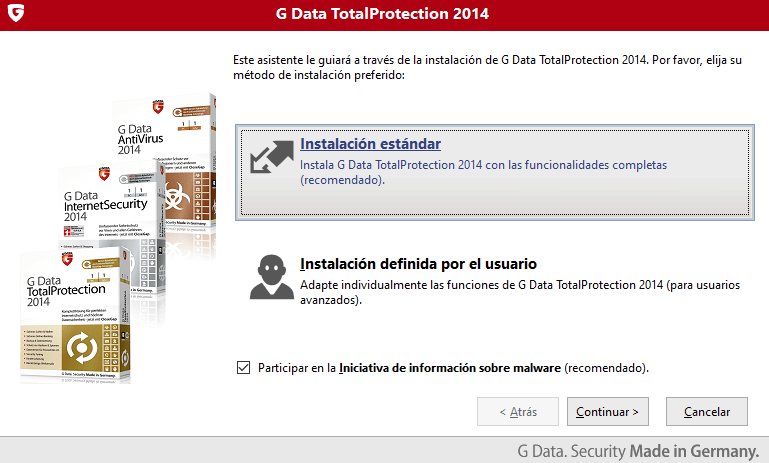
Task: Click the G Data TotalProtection 2014 box image
Action: point(76,316)
